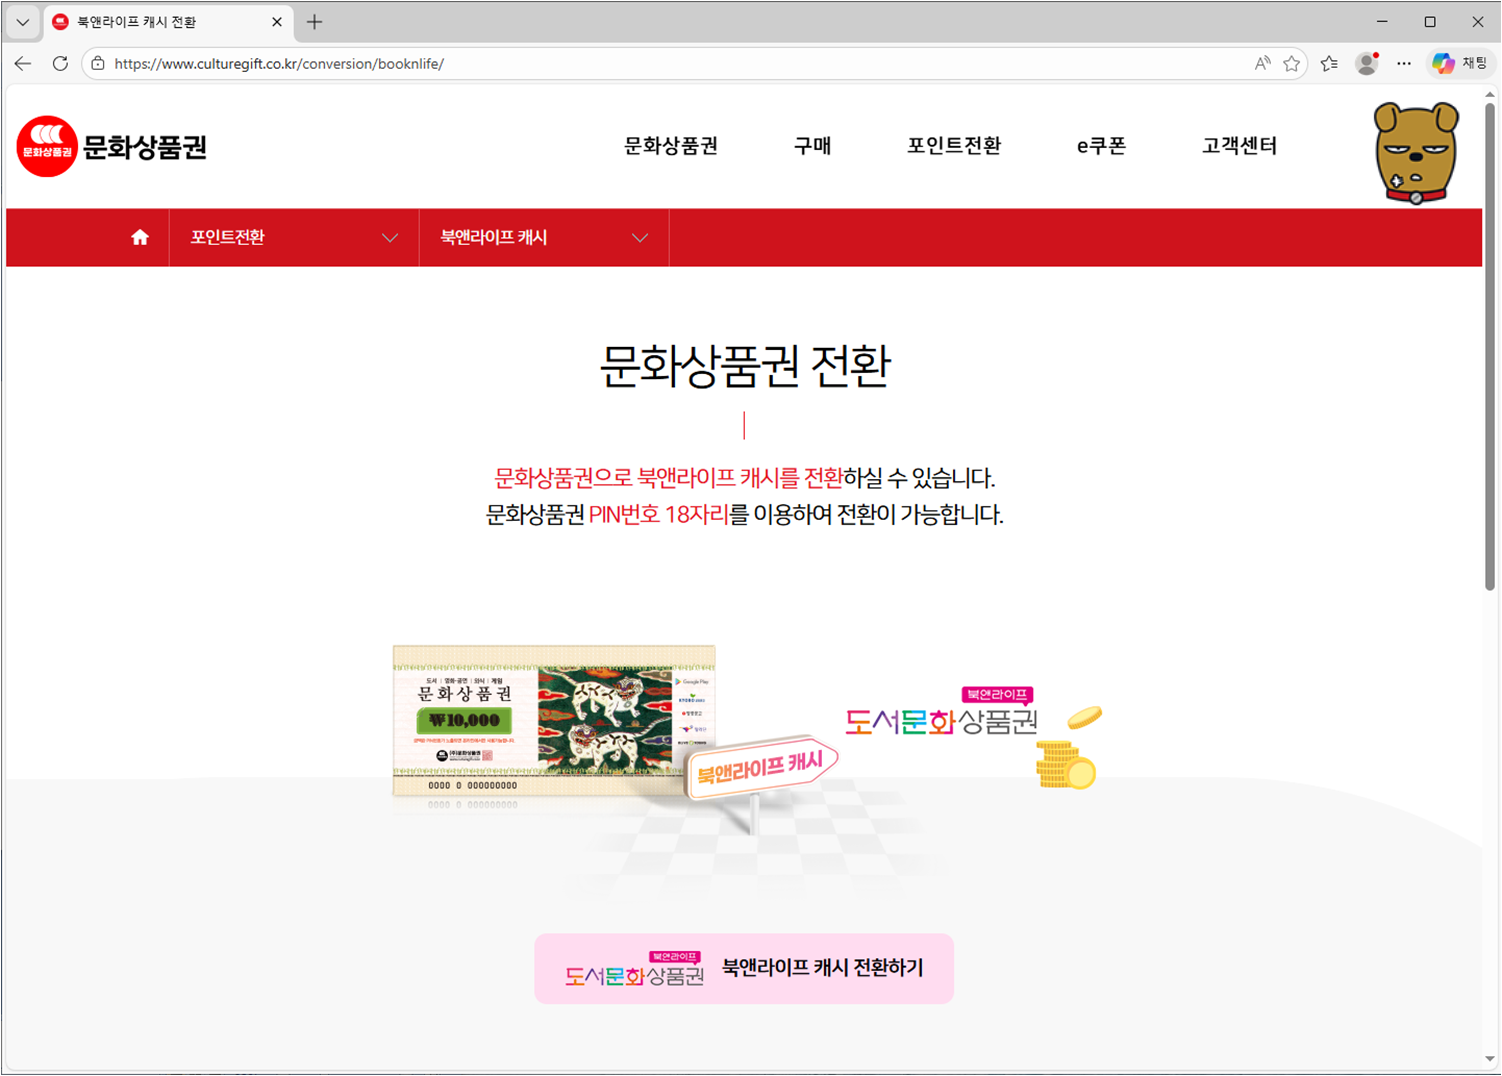Add page to favorites star icon
Image resolution: width=1502 pixels, height=1076 pixels.
point(1292,63)
